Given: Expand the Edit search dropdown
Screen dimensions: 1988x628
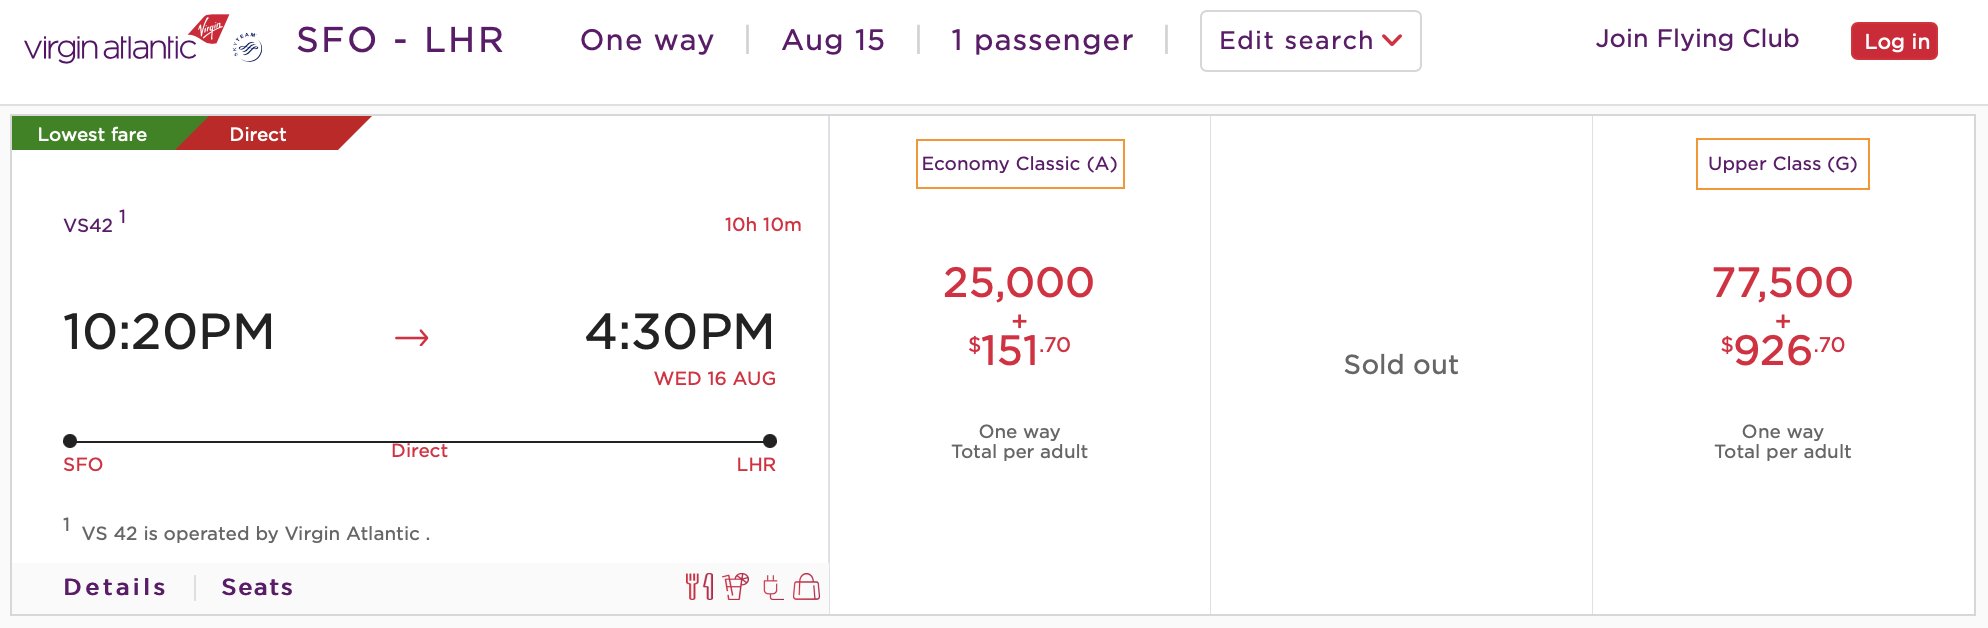Looking at the screenshot, I should pos(1309,41).
